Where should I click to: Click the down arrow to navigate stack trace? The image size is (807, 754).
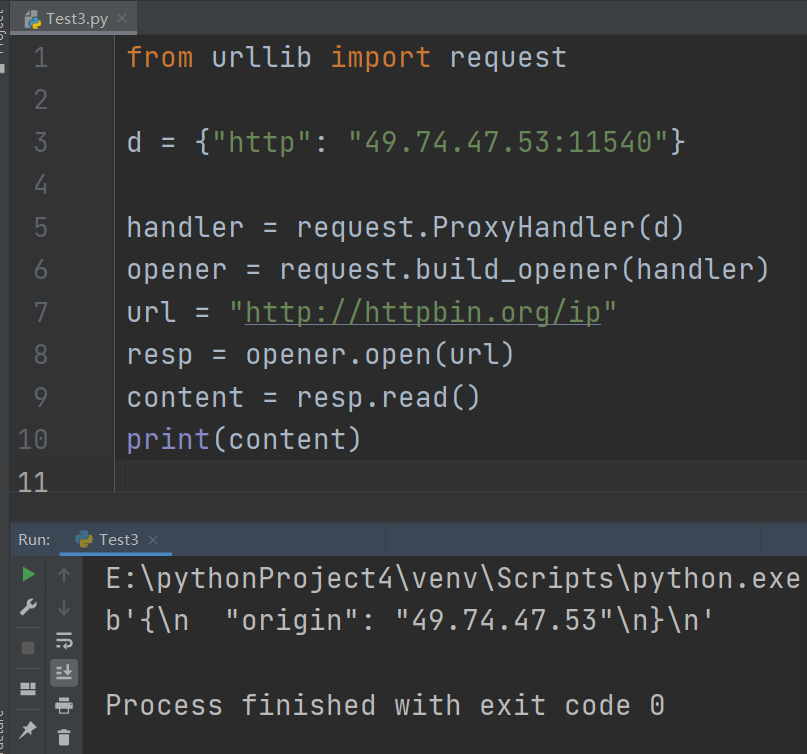(64, 607)
